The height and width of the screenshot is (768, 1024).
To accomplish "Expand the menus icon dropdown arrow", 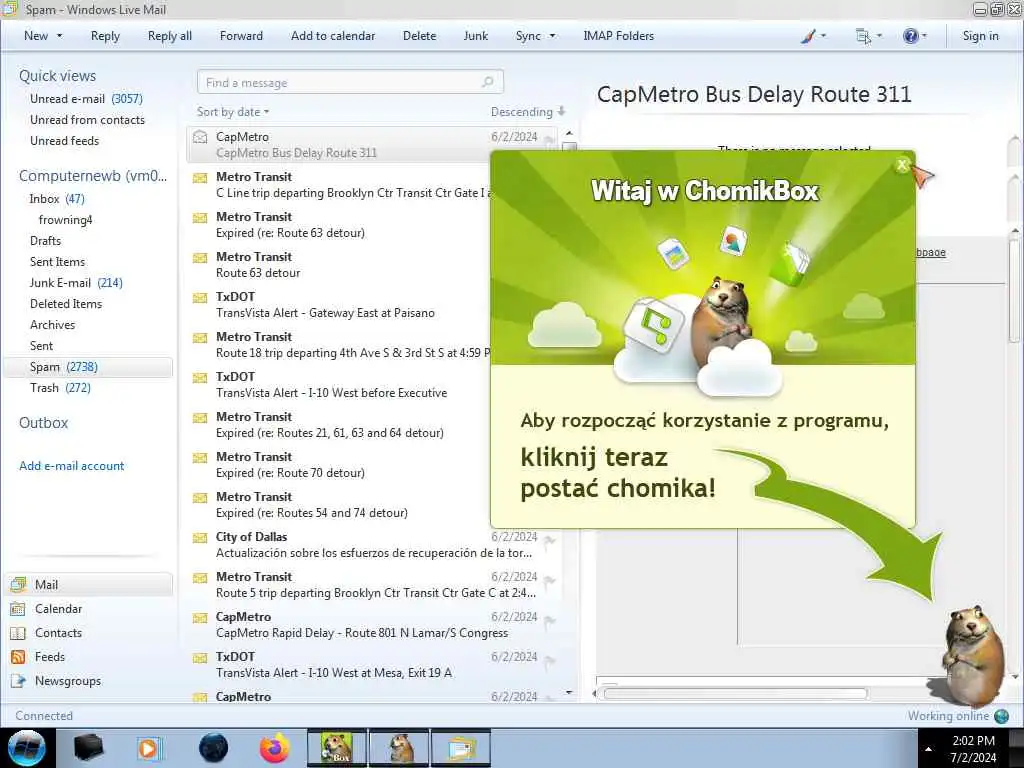I will pos(880,36).
